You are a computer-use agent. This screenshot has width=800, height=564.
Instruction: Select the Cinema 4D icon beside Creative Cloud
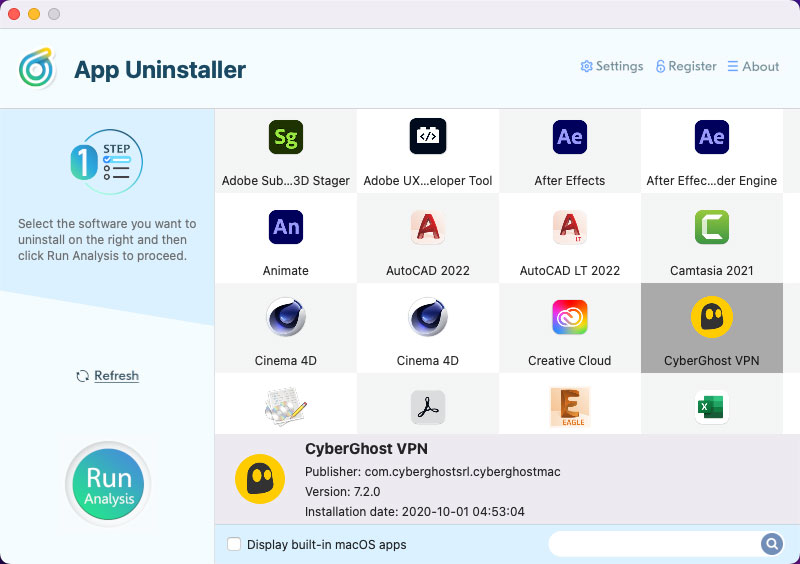click(x=428, y=317)
